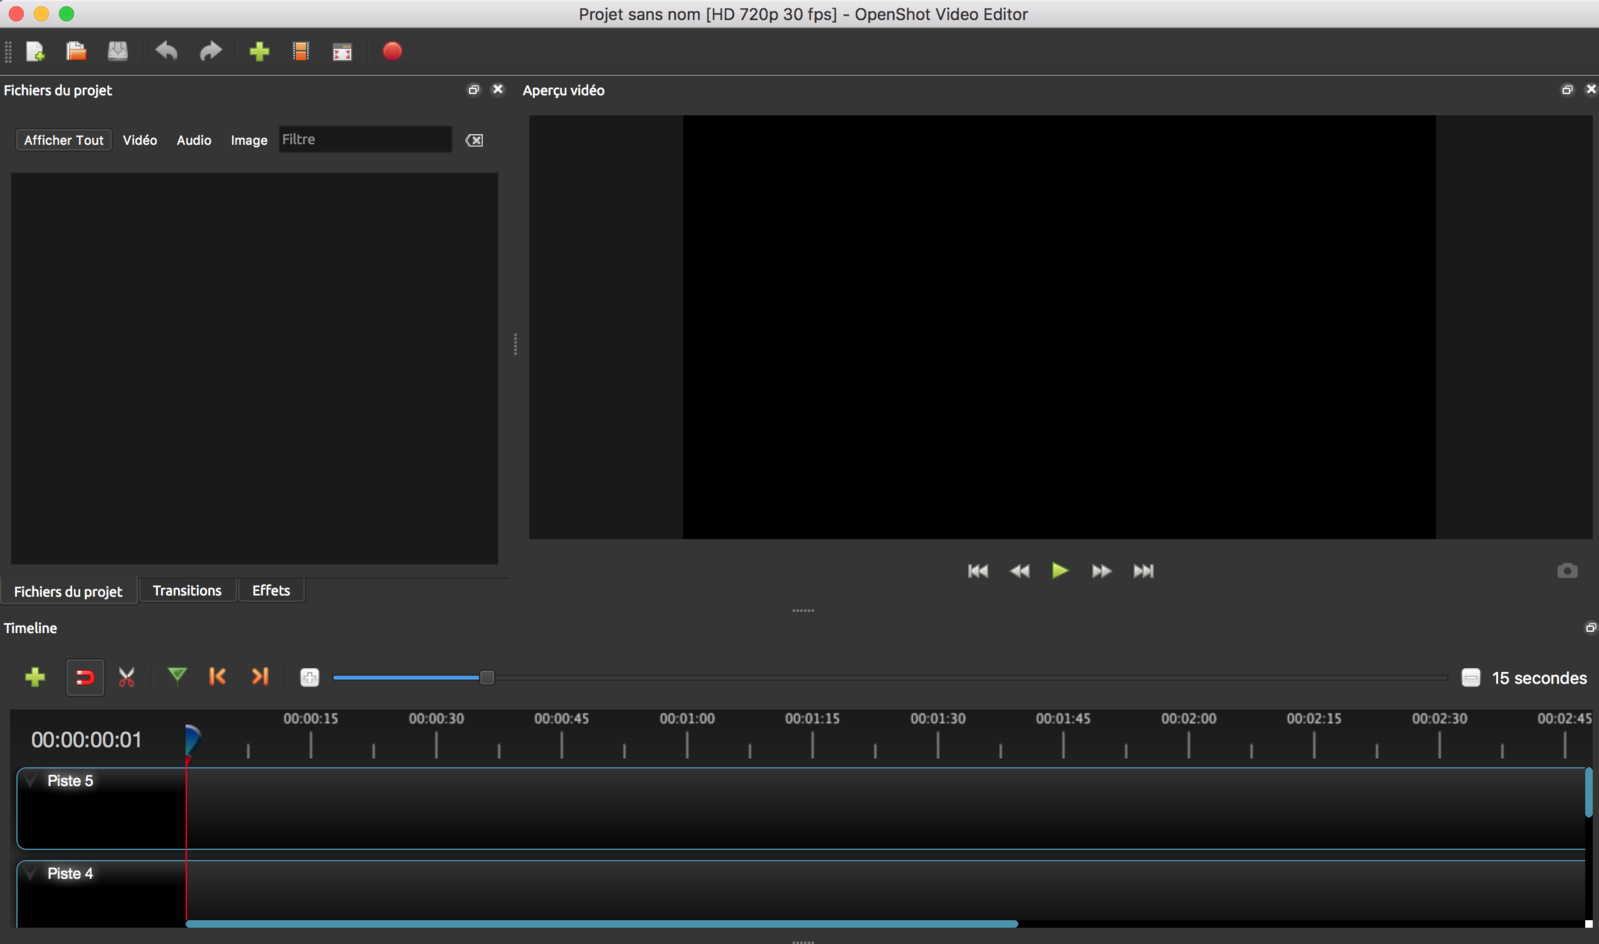Image resolution: width=1599 pixels, height=944 pixels.
Task: Import files with the green plus
Action: 259,52
